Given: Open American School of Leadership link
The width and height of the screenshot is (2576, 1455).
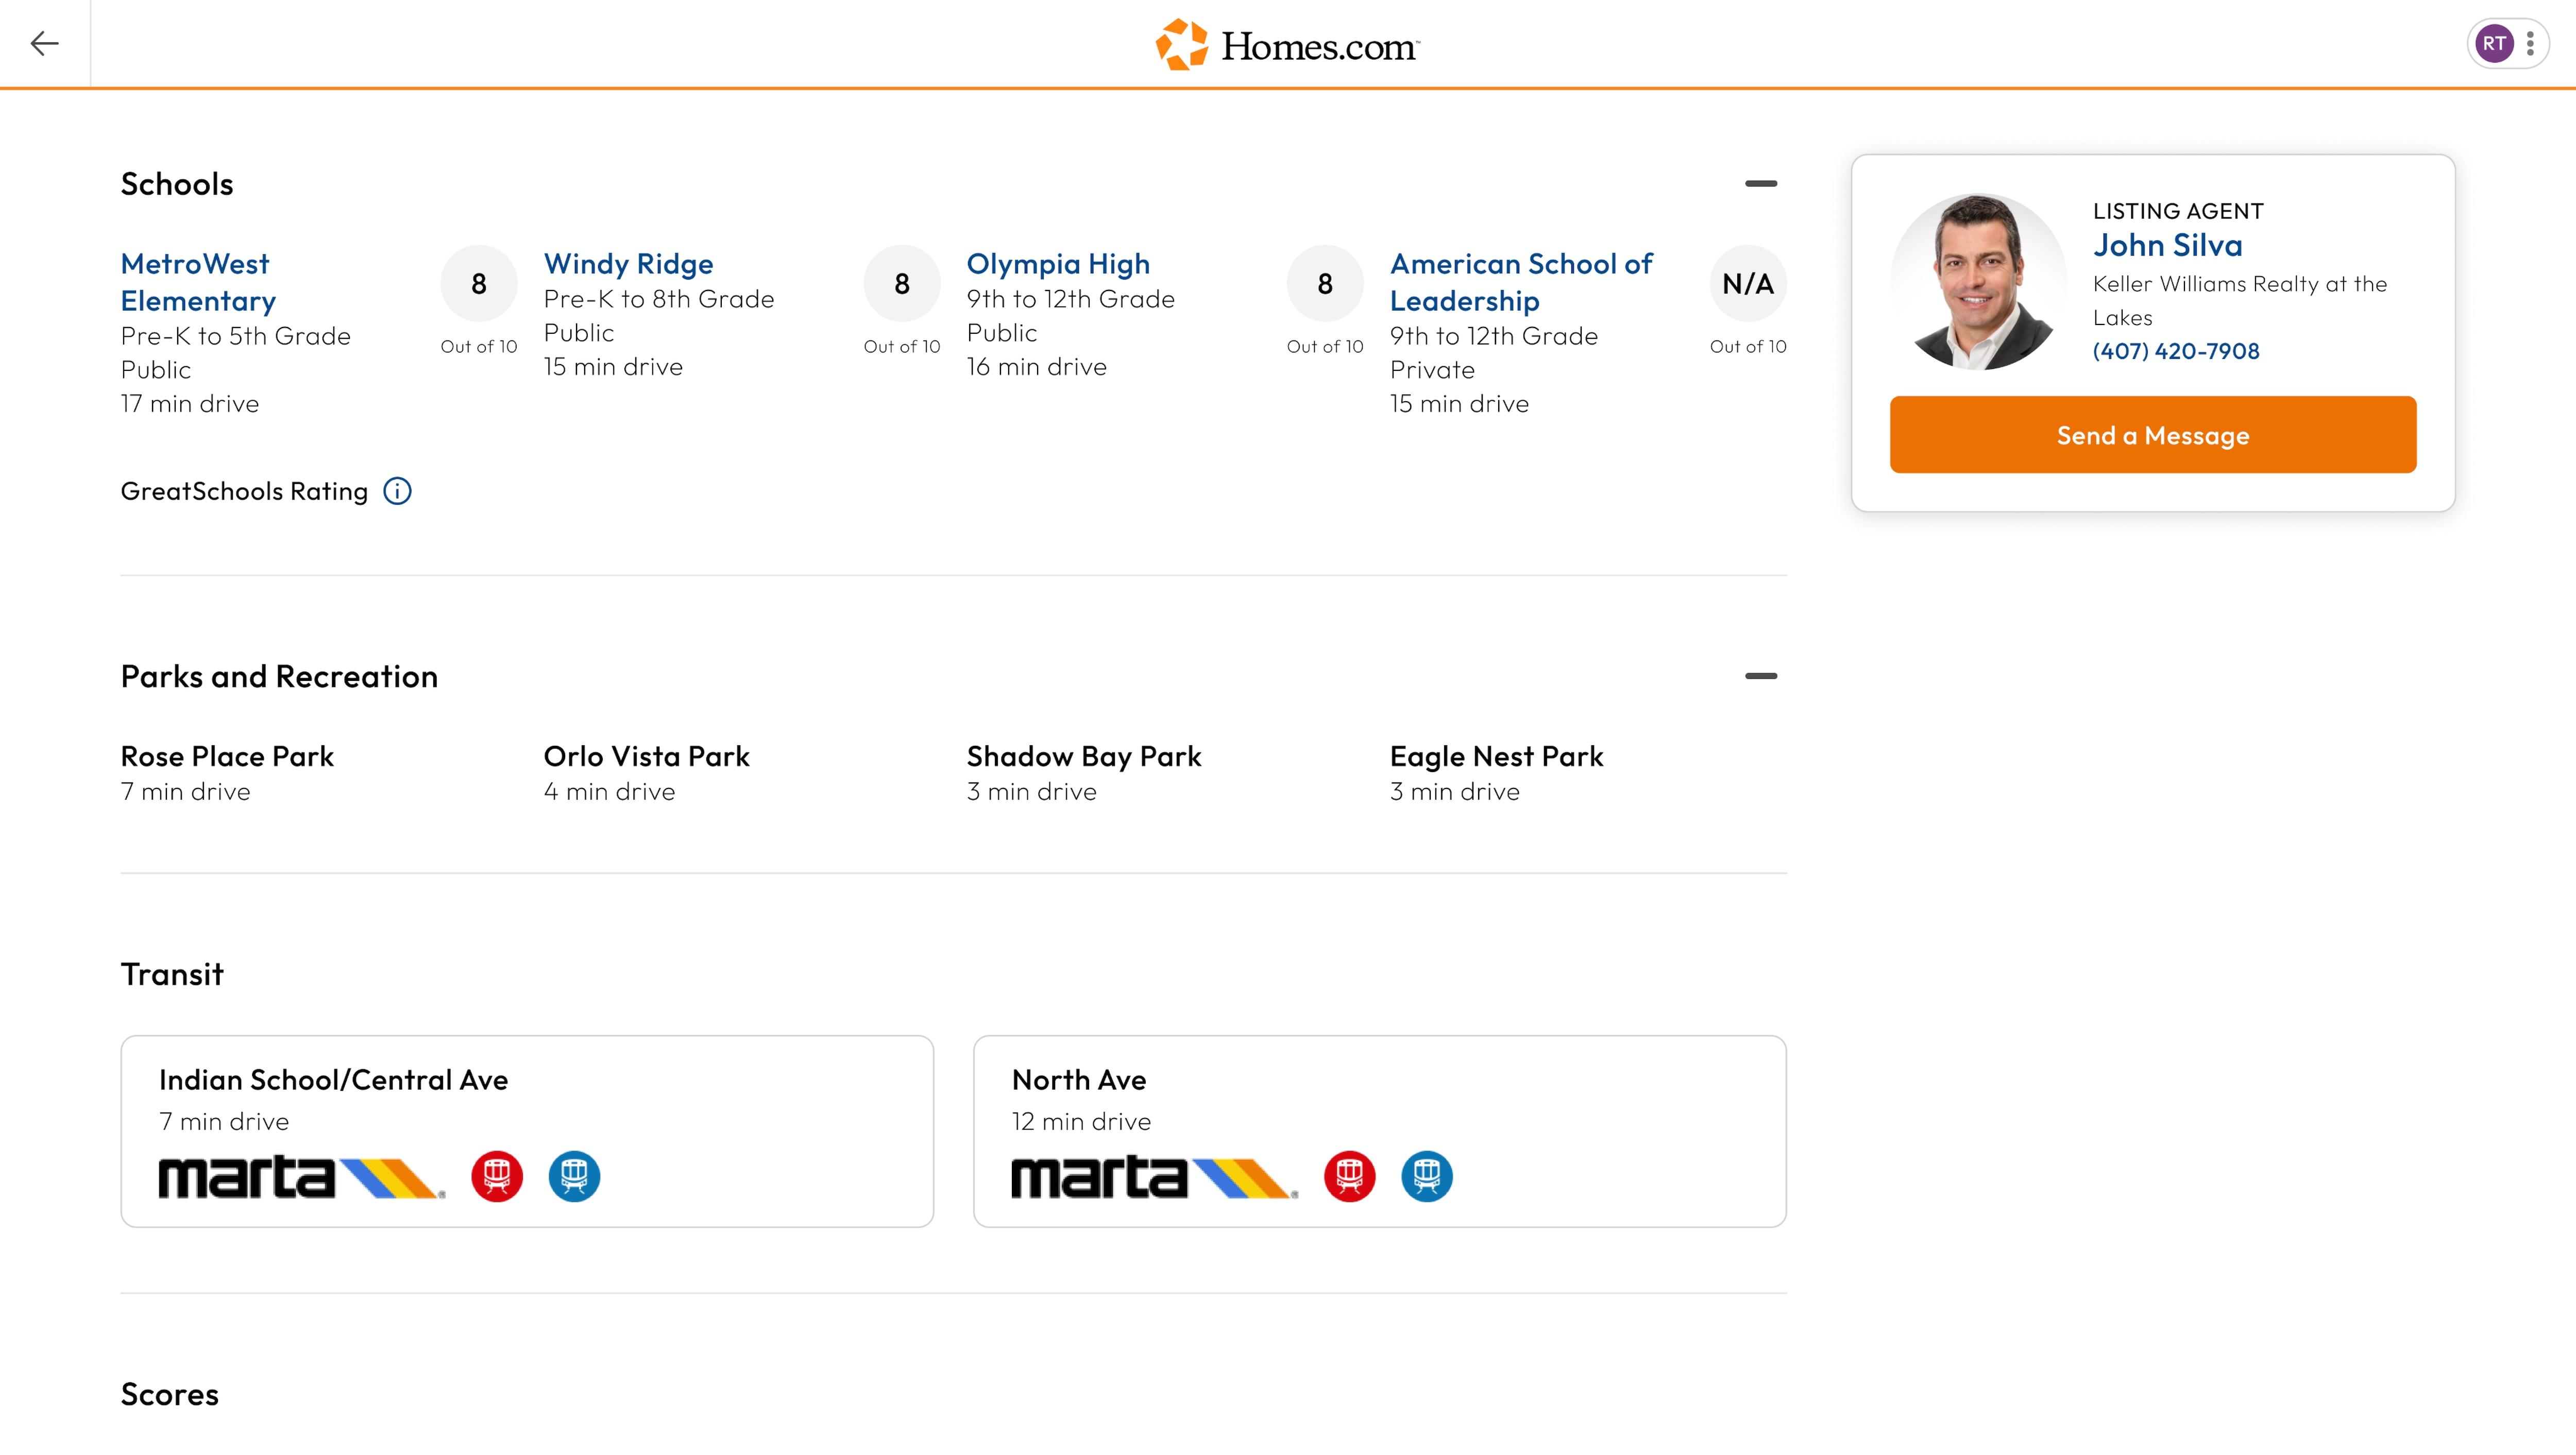Looking at the screenshot, I should (x=1521, y=282).
